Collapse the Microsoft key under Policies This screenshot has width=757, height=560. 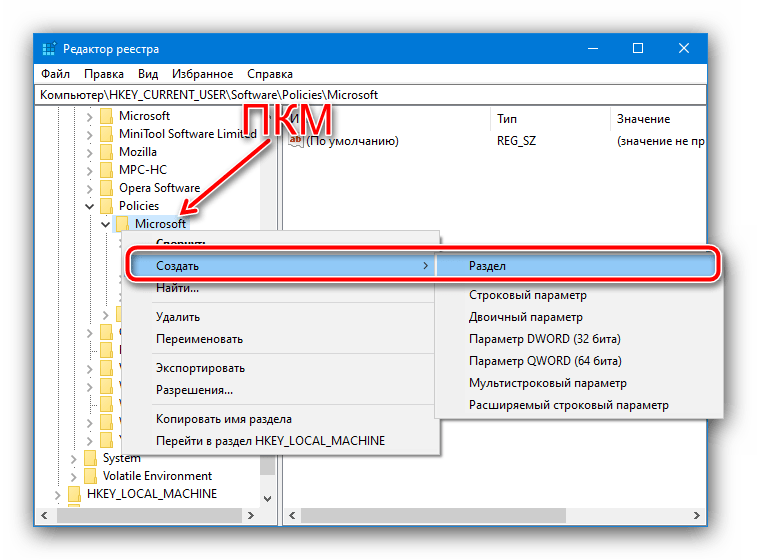pos(106,224)
